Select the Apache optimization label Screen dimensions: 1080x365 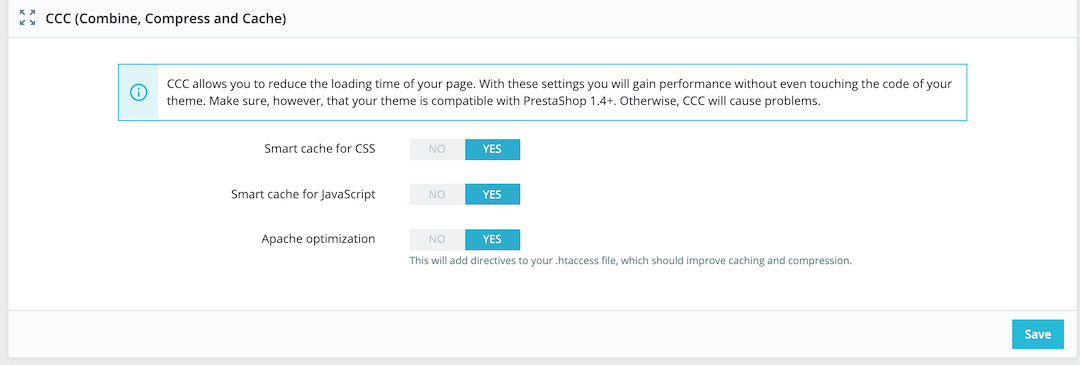[x=318, y=239]
